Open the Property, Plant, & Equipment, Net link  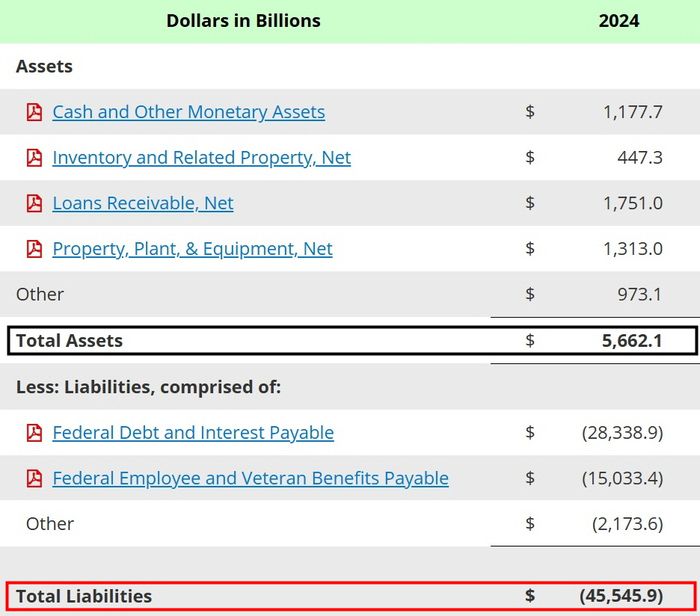pyautogui.click(x=192, y=249)
